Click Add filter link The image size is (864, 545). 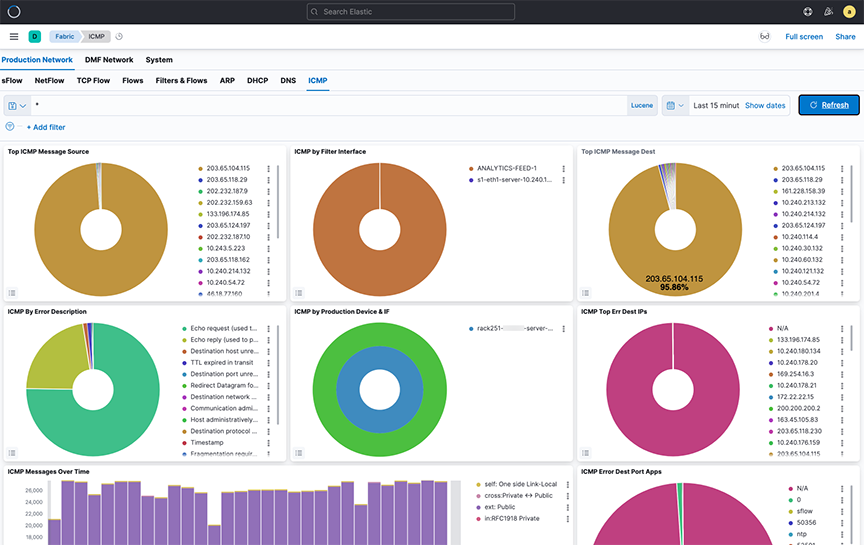[x=46, y=127]
